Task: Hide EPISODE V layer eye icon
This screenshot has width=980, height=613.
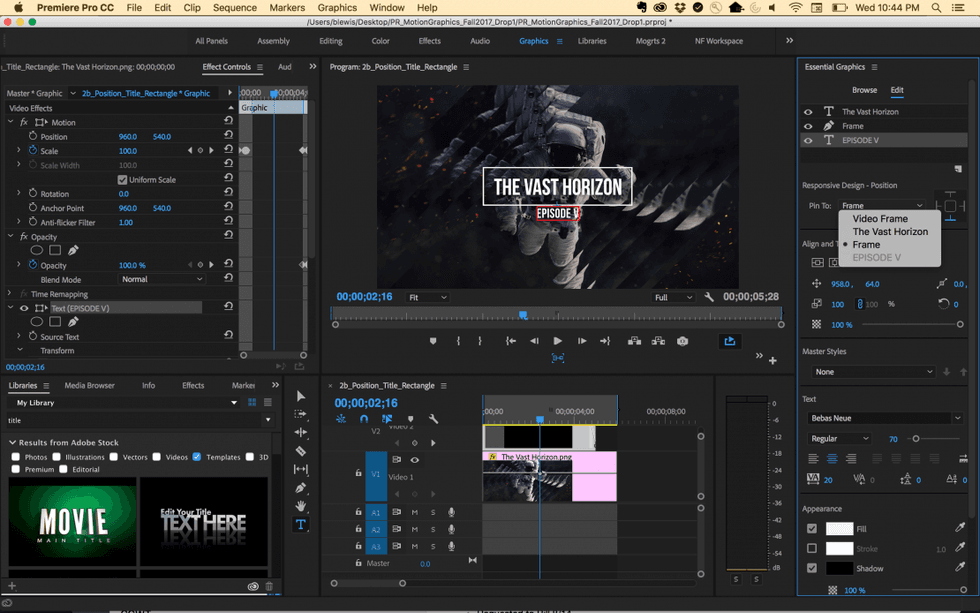Action: [x=808, y=141]
